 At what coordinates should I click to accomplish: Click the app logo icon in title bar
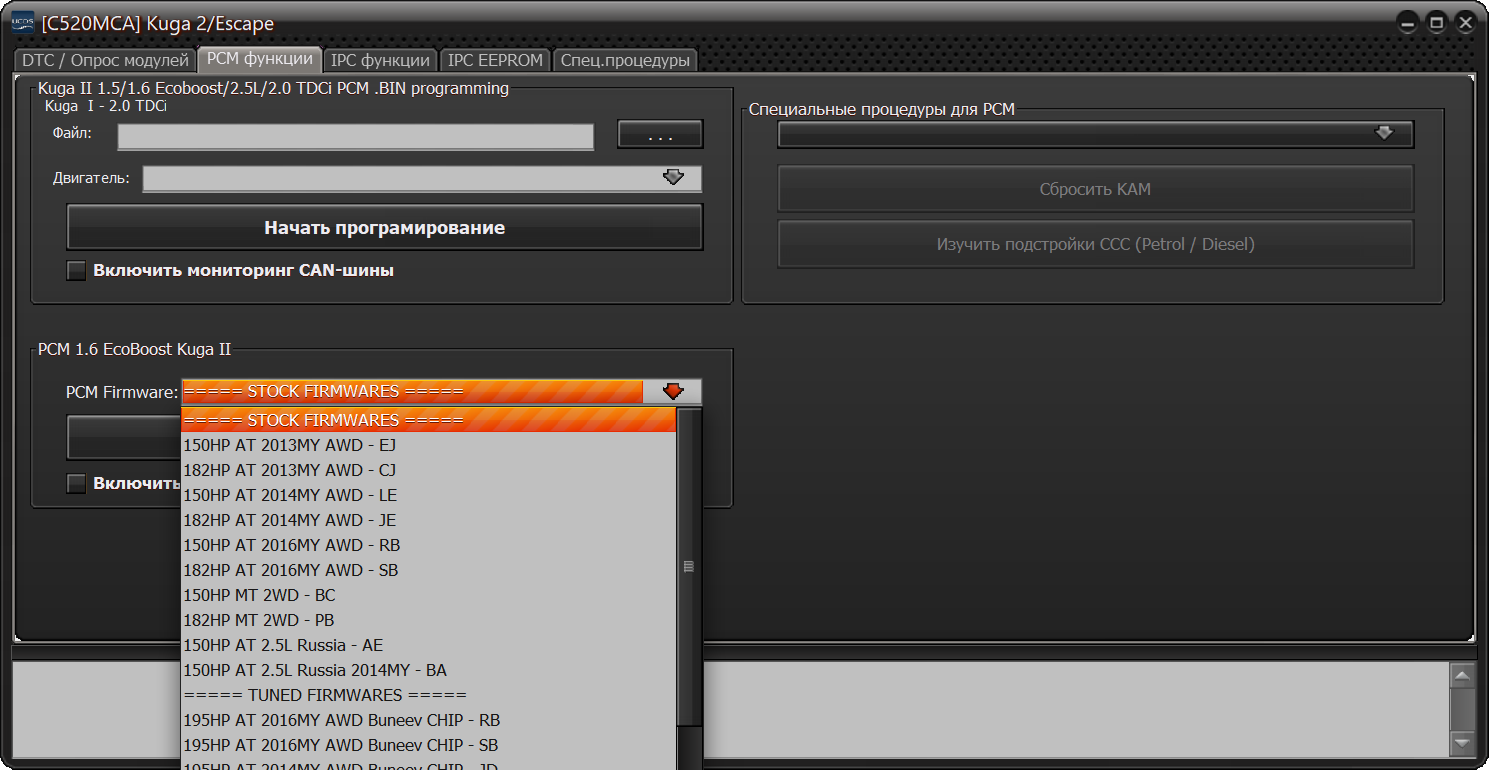22,22
